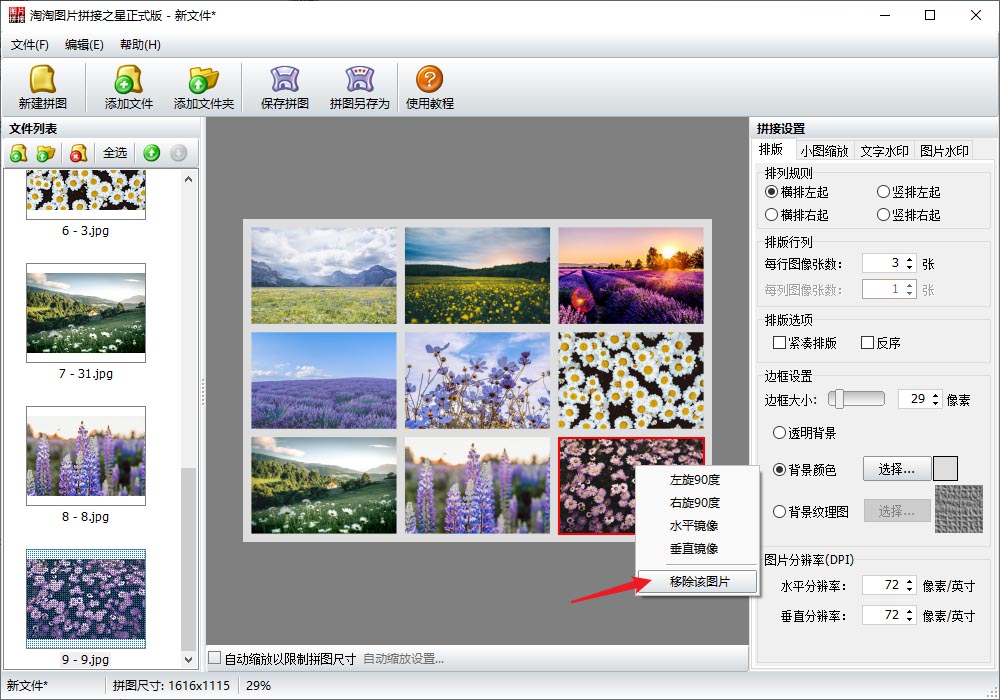The height and width of the screenshot is (700, 1000).
Task: Select the 横排左起 arrangement option
Action: click(x=797, y=192)
